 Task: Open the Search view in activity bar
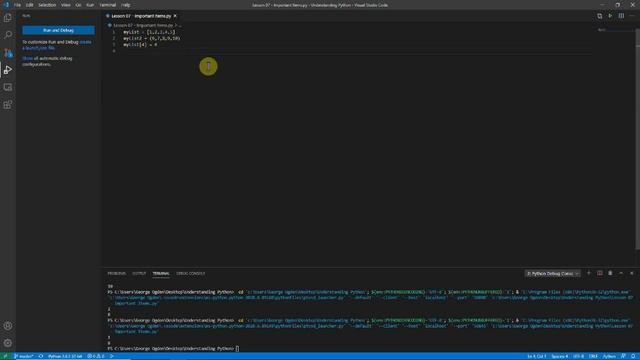[x=8, y=35]
